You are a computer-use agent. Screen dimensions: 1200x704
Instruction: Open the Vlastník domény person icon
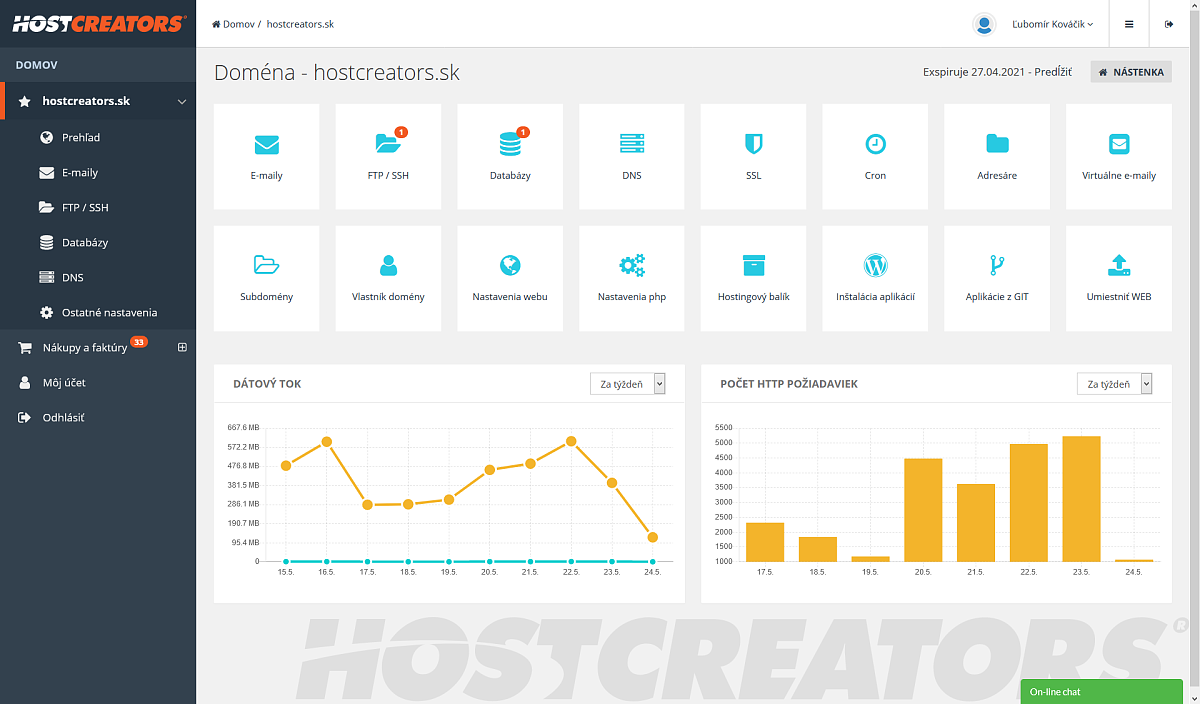[x=388, y=265]
